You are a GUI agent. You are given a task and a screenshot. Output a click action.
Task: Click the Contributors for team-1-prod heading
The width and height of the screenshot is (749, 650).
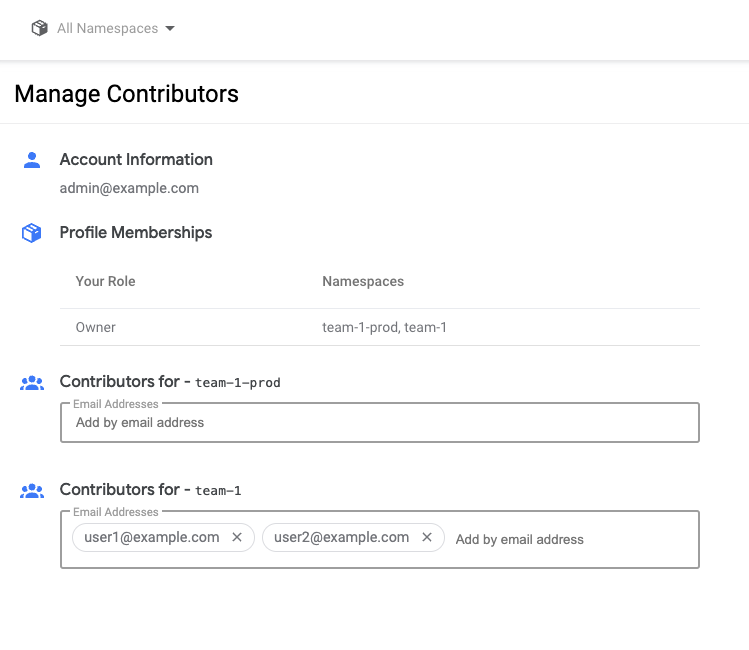[x=170, y=382]
